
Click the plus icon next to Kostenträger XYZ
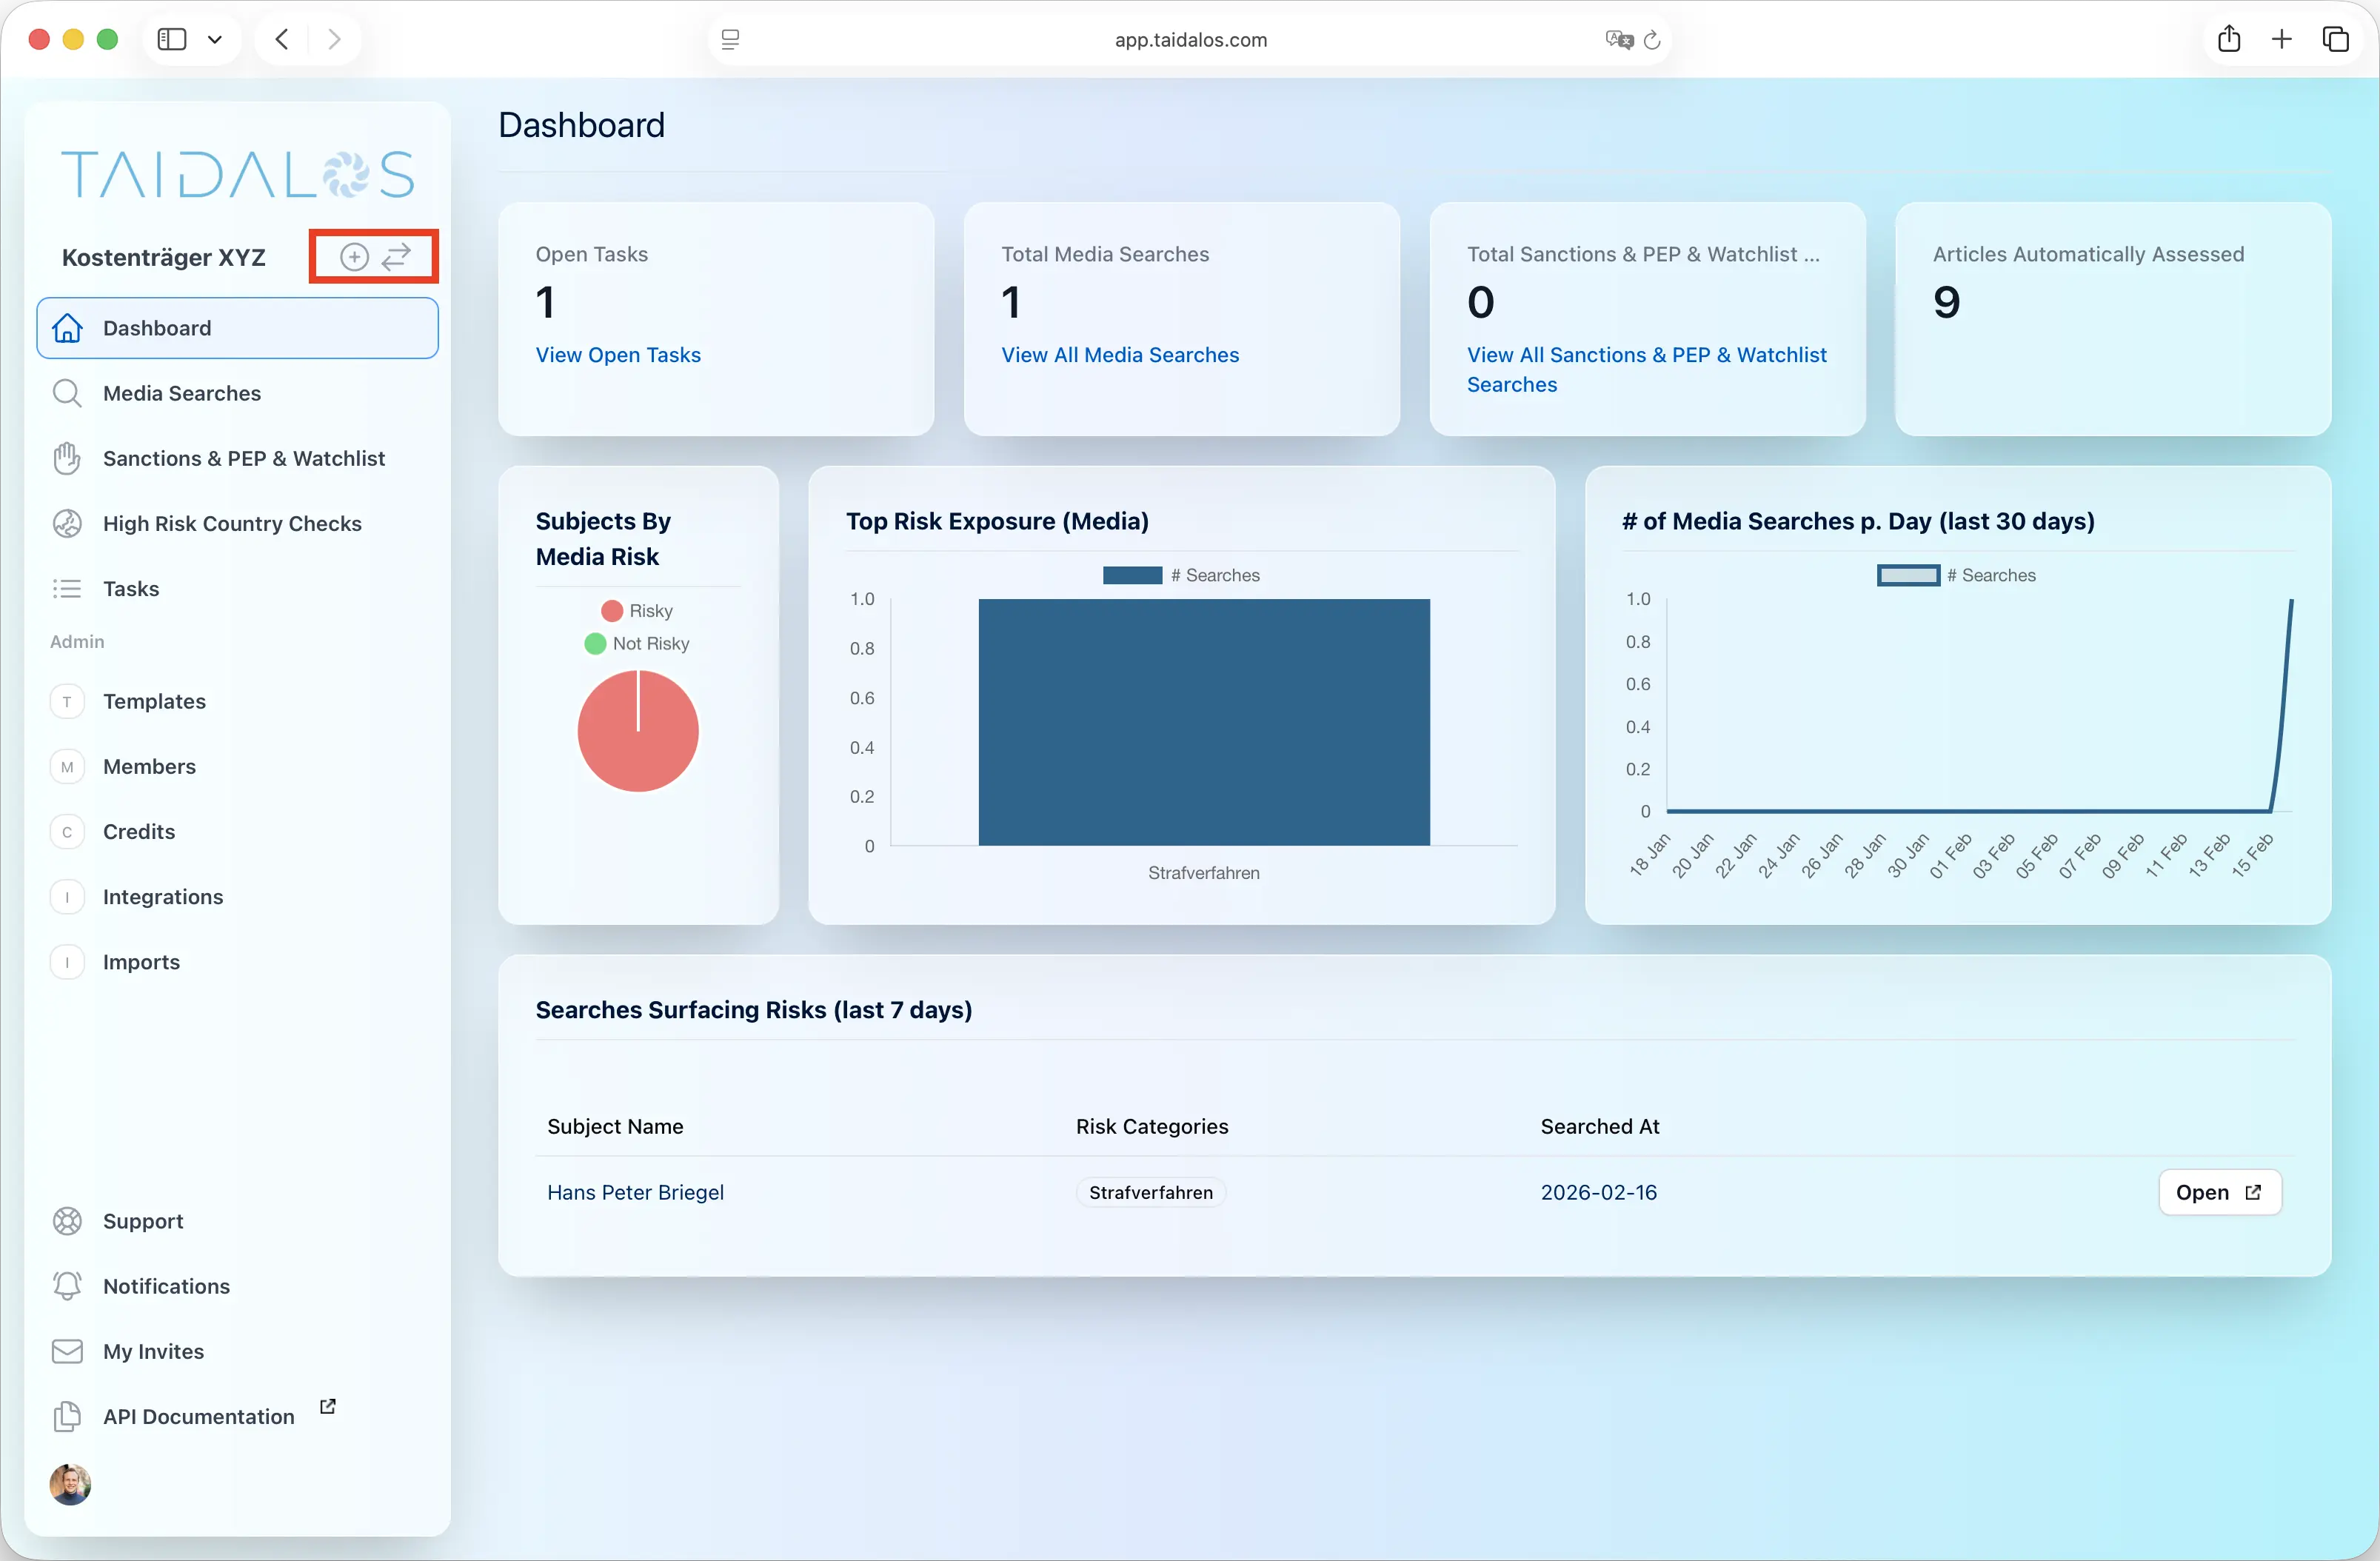pyautogui.click(x=353, y=256)
